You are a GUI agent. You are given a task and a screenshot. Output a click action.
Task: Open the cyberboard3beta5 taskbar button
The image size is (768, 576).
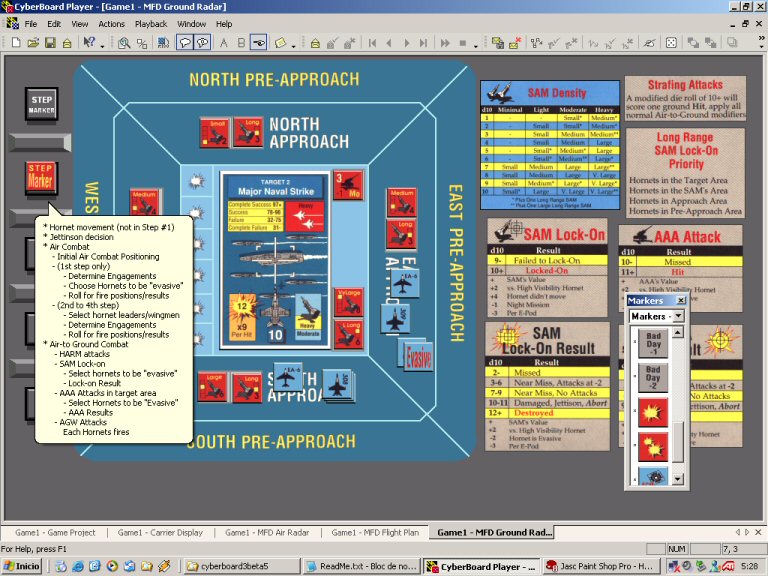point(241,566)
